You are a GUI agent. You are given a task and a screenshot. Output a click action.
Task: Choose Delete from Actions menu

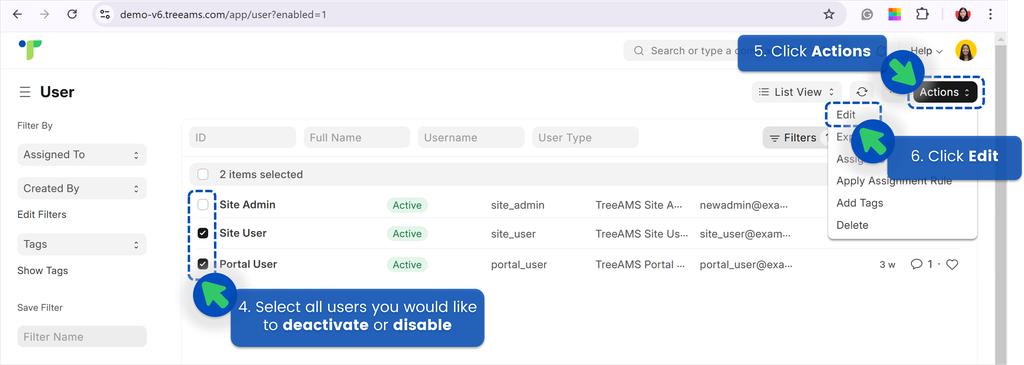tap(852, 225)
